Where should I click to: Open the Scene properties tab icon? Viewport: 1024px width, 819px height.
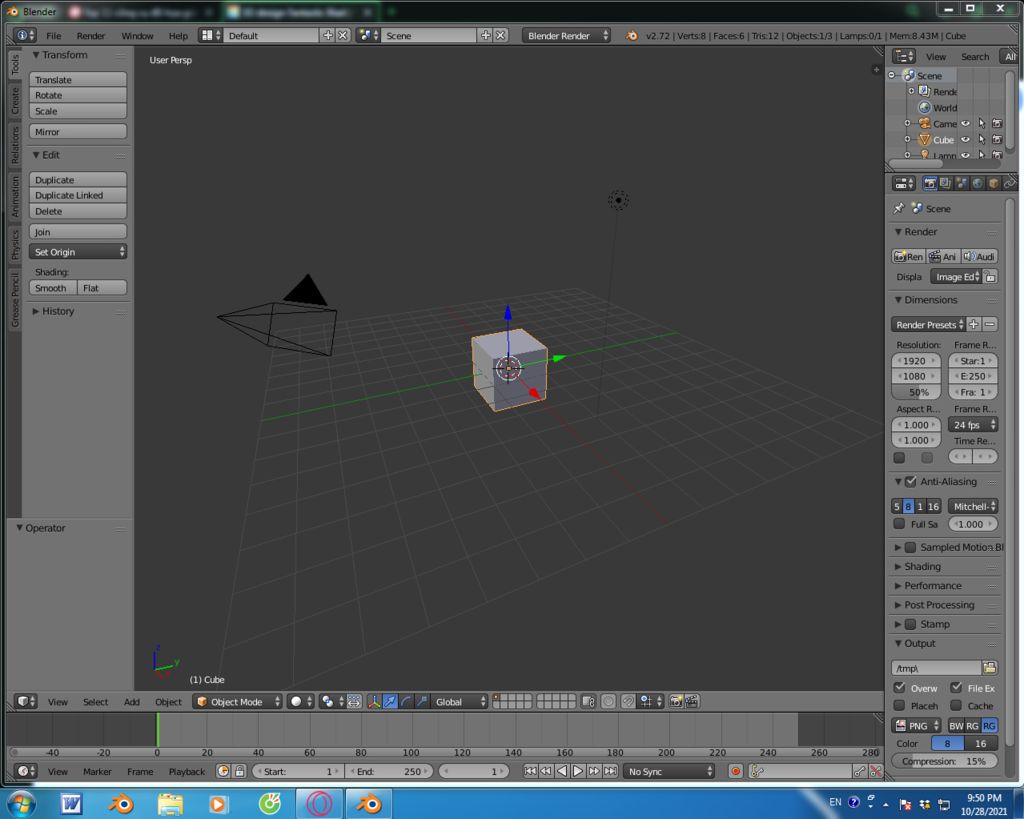[961, 184]
